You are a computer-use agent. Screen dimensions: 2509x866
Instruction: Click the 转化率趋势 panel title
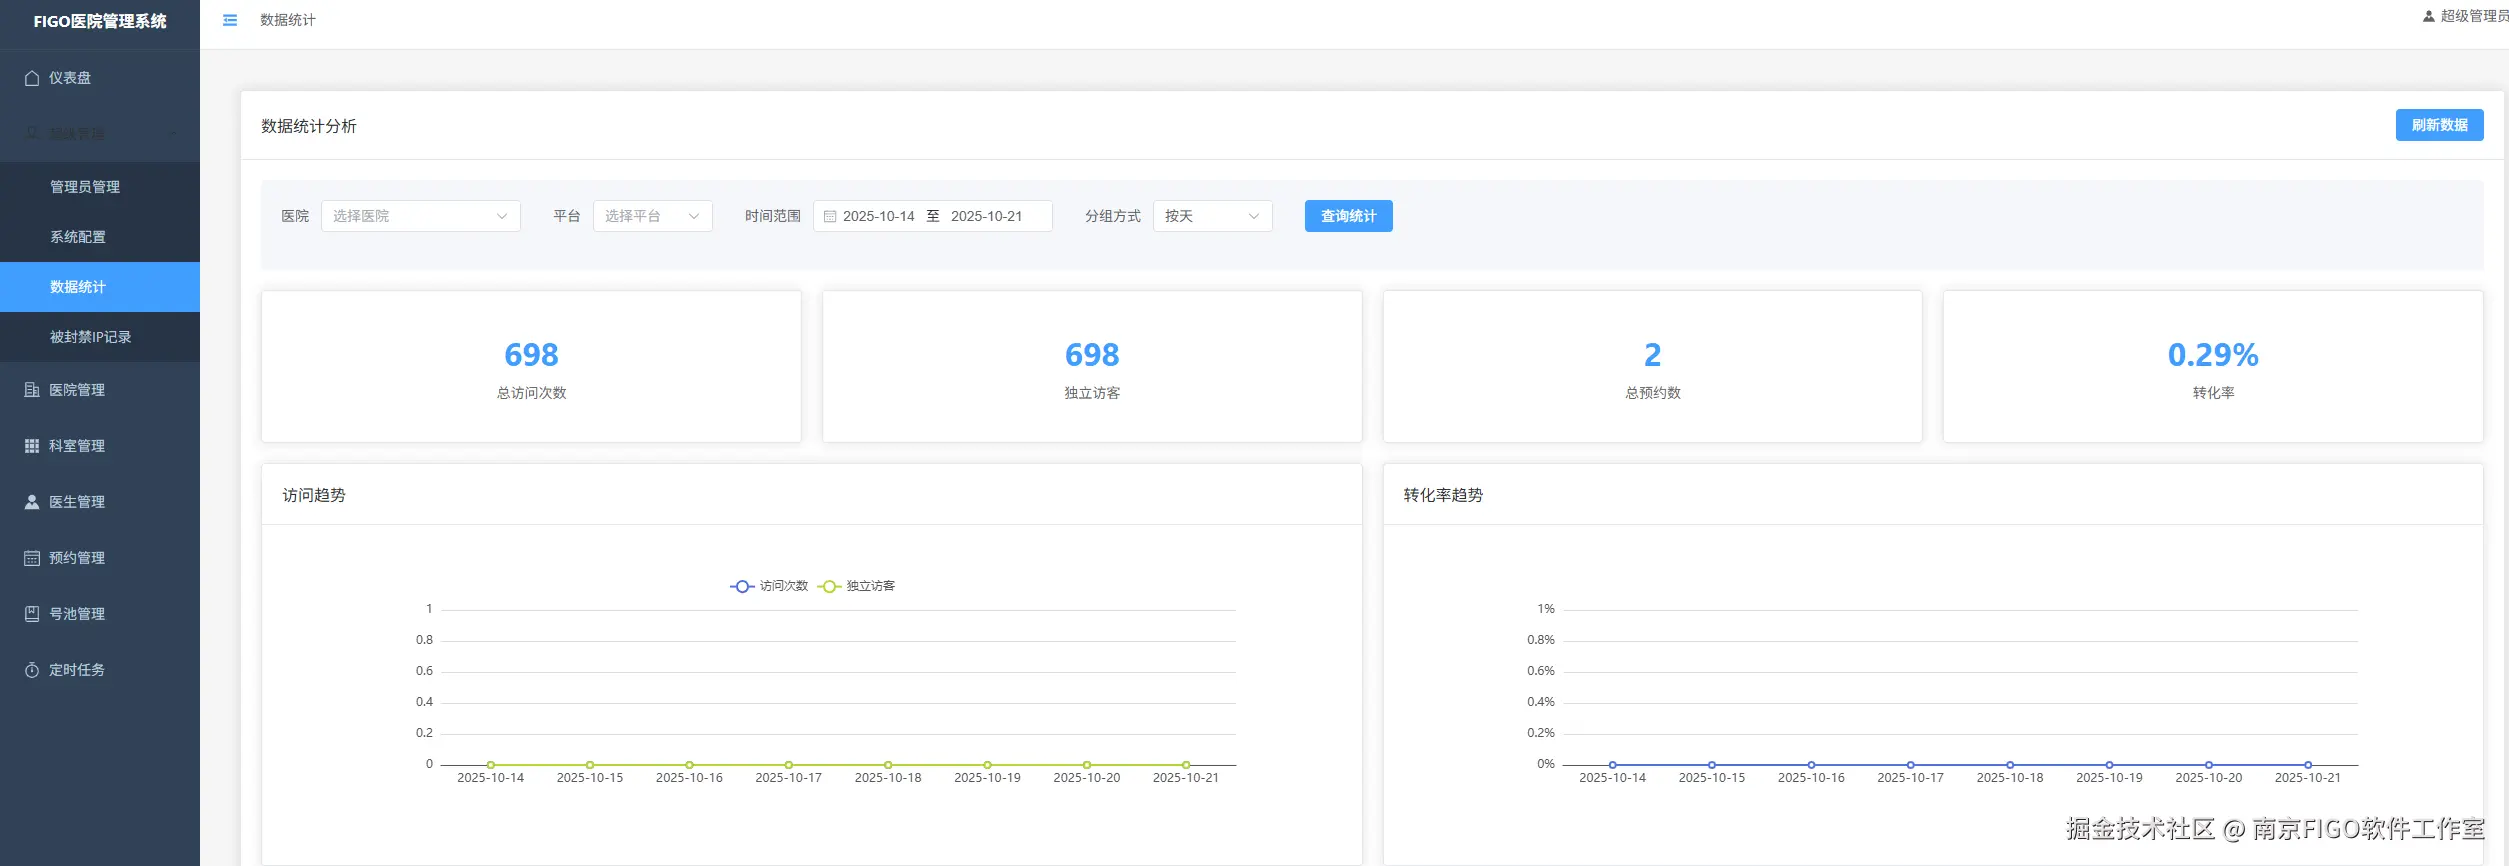point(1443,495)
